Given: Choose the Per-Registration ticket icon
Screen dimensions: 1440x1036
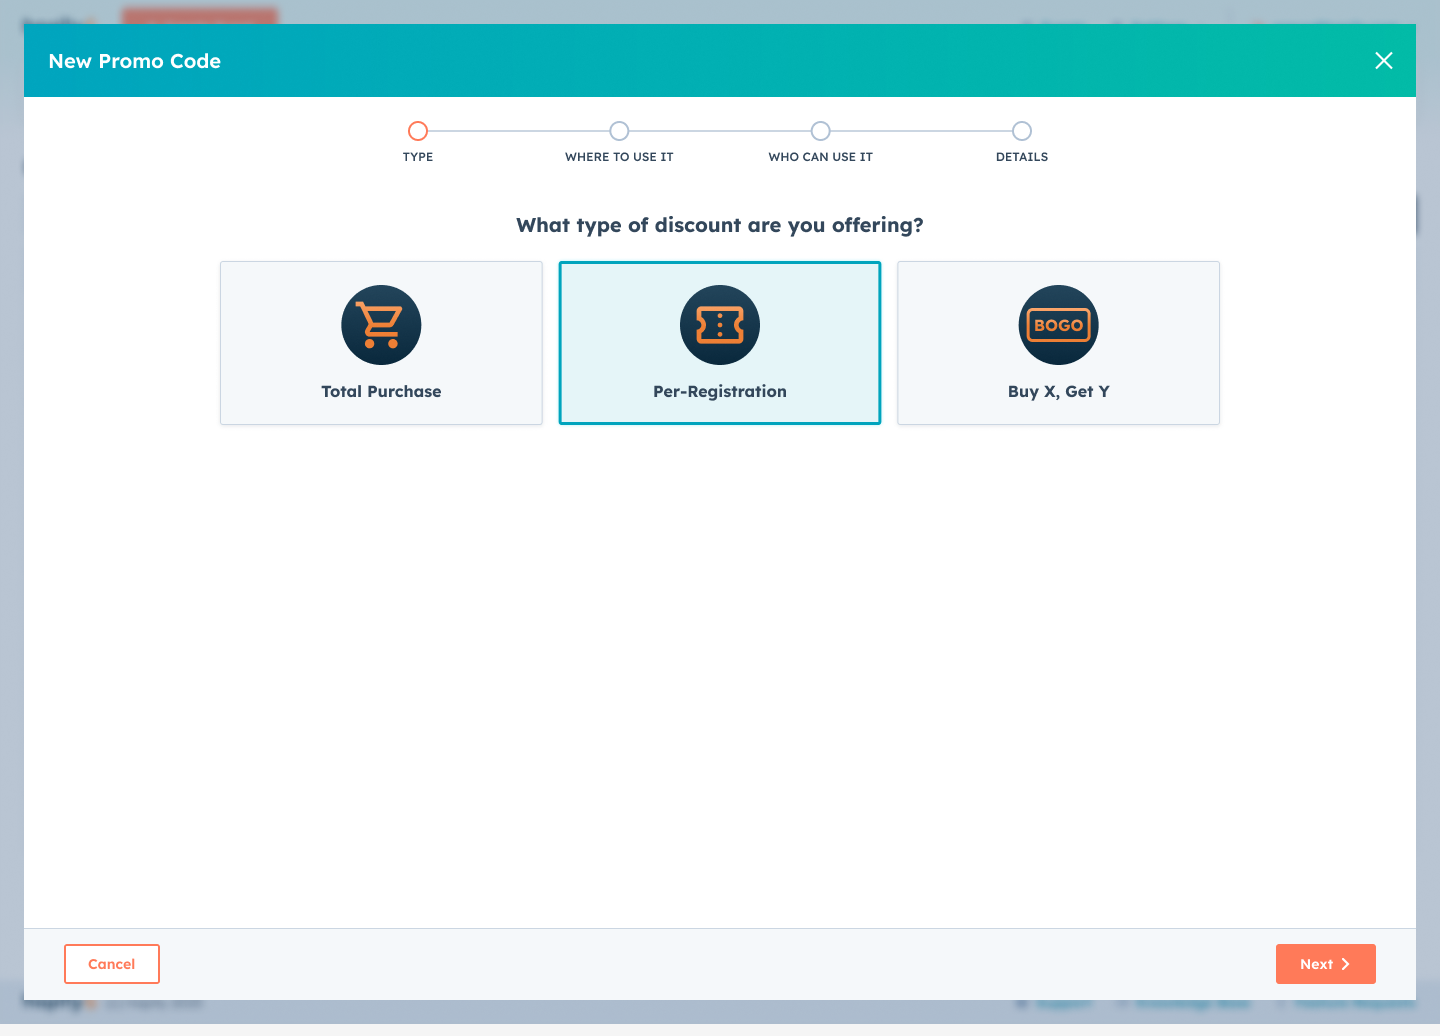Looking at the screenshot, I should click(x=720, y=325).
